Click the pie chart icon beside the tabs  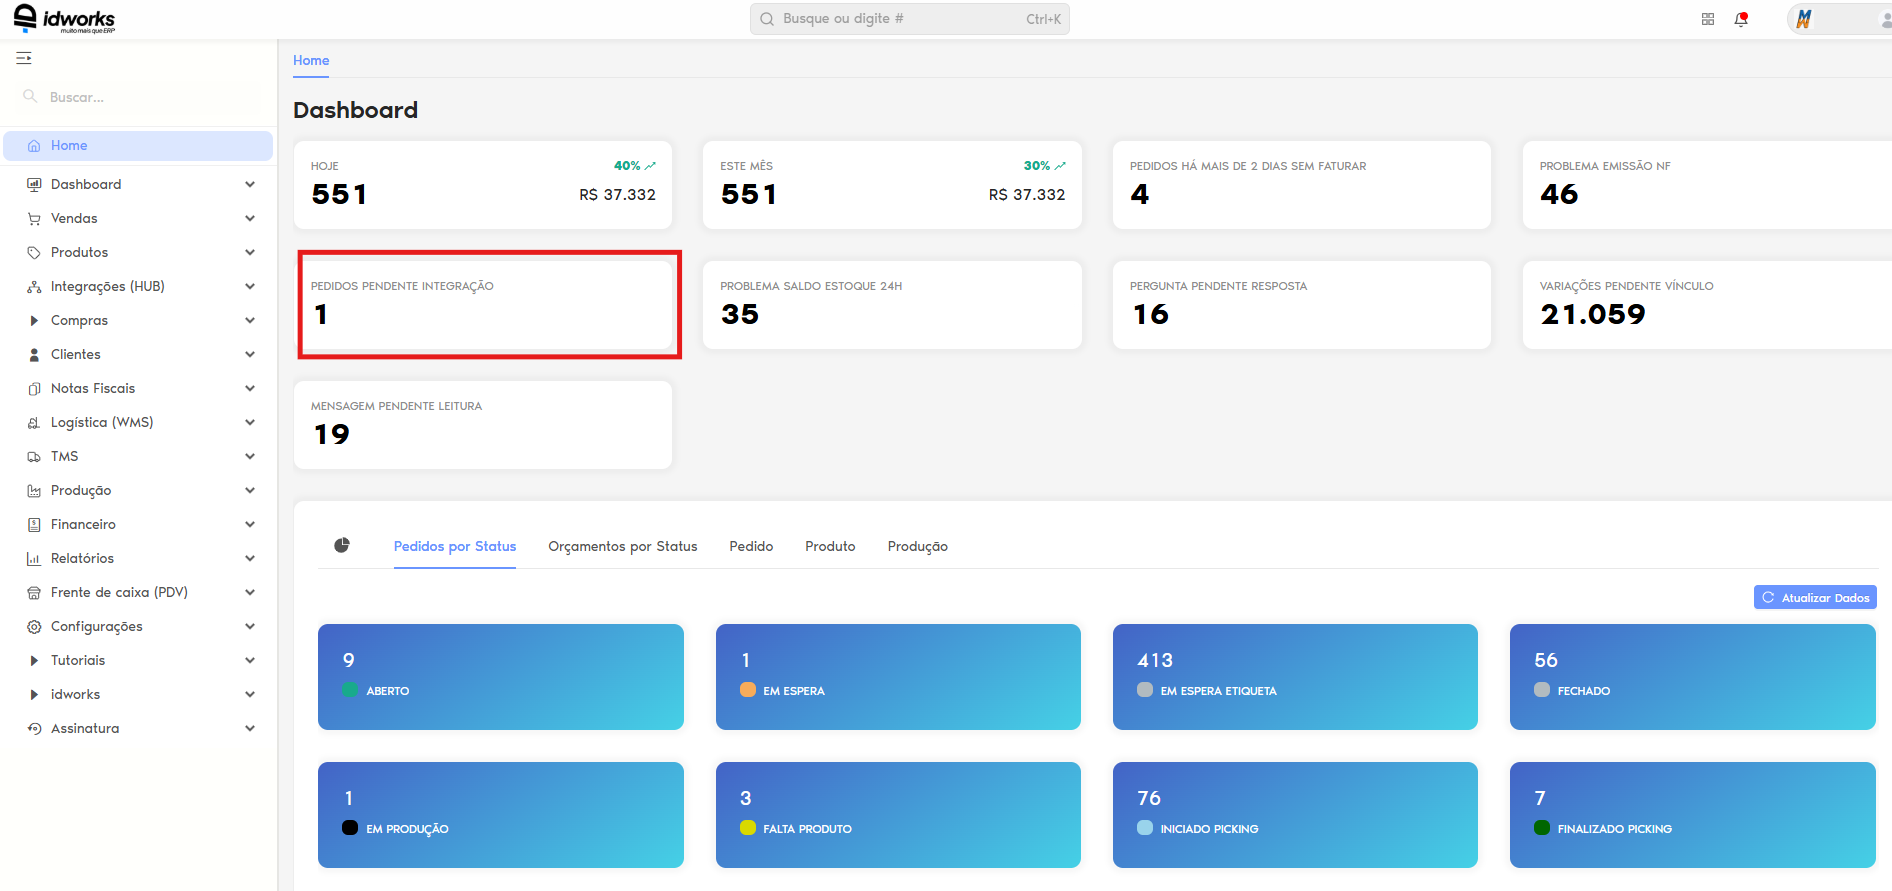click(342, 545)
